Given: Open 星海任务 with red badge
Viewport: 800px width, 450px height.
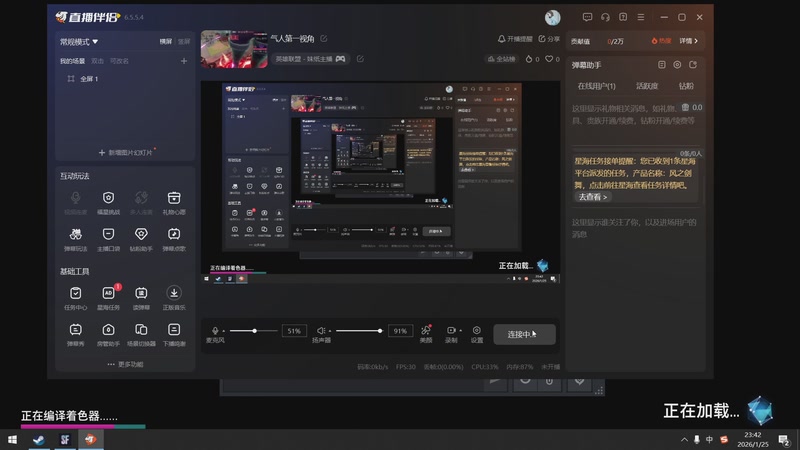Looking at the screenshot, I should pos(108,298).
